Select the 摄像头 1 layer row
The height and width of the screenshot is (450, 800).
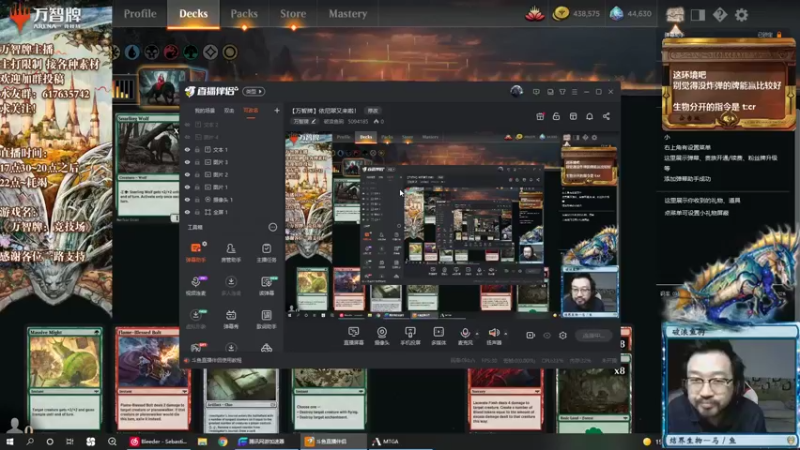(x=232, y=199)
